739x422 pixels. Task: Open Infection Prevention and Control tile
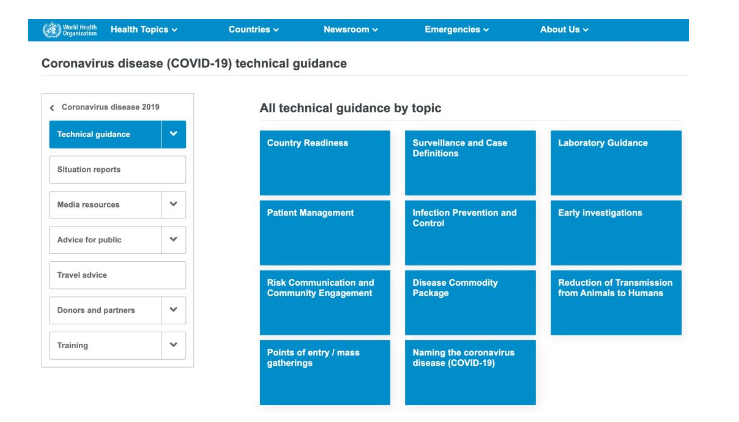point(470,232)
